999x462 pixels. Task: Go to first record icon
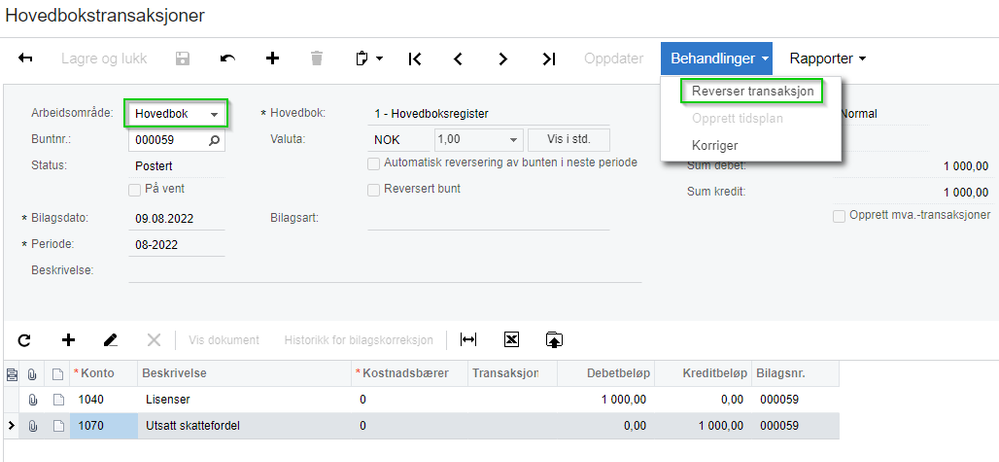[414, 59]
